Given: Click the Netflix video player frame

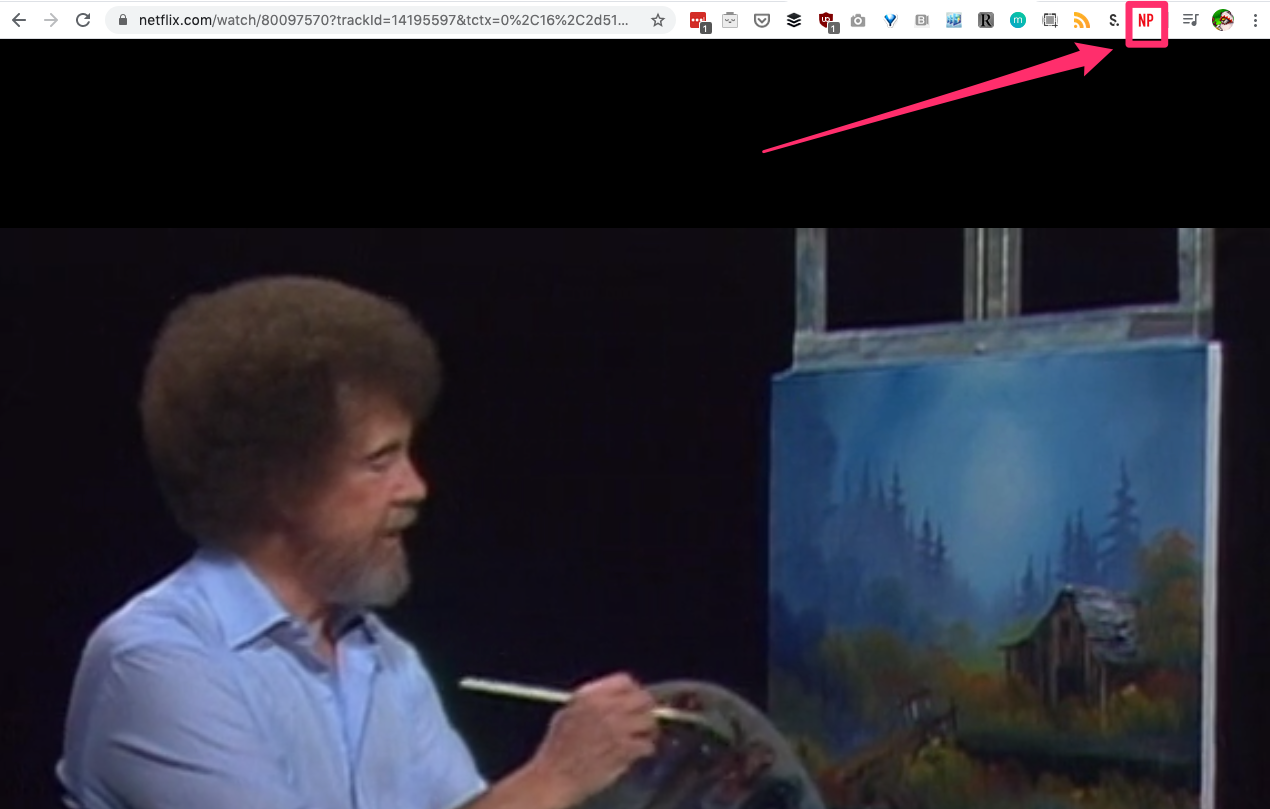Looking at the screenshot, I should click(x=635, y=424).
